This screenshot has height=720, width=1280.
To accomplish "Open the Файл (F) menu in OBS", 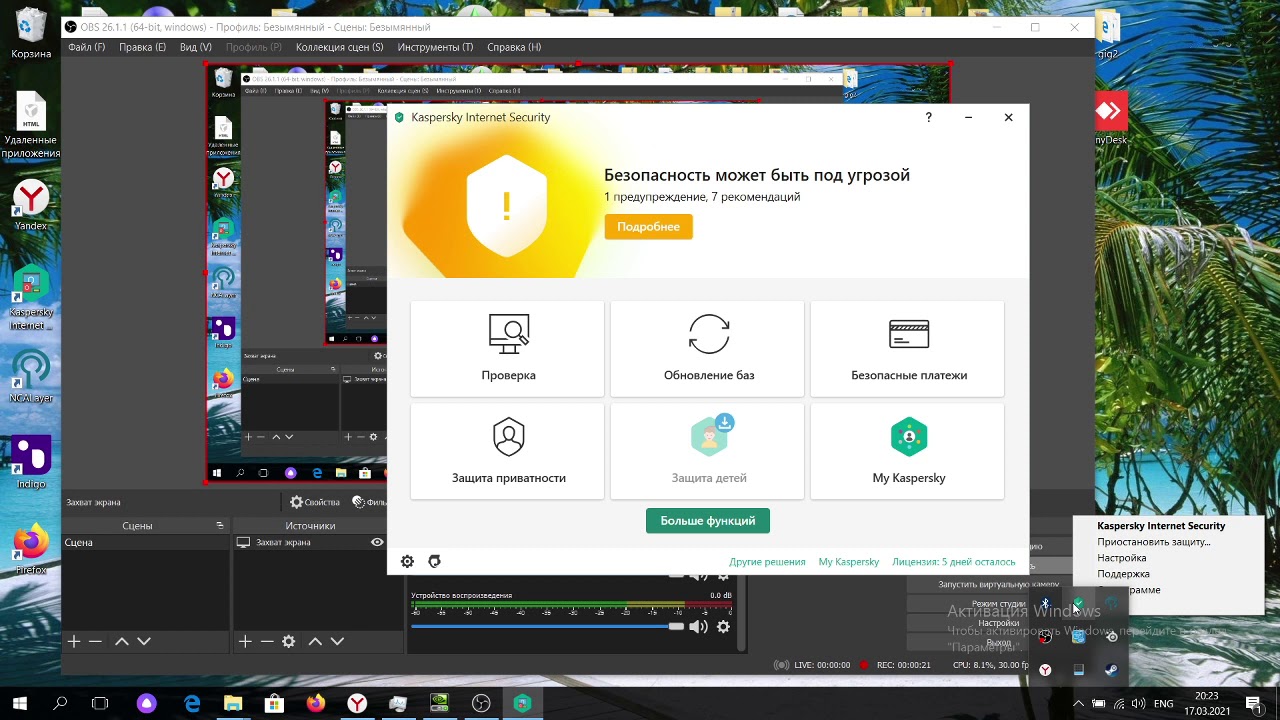I will coord(86,47).
